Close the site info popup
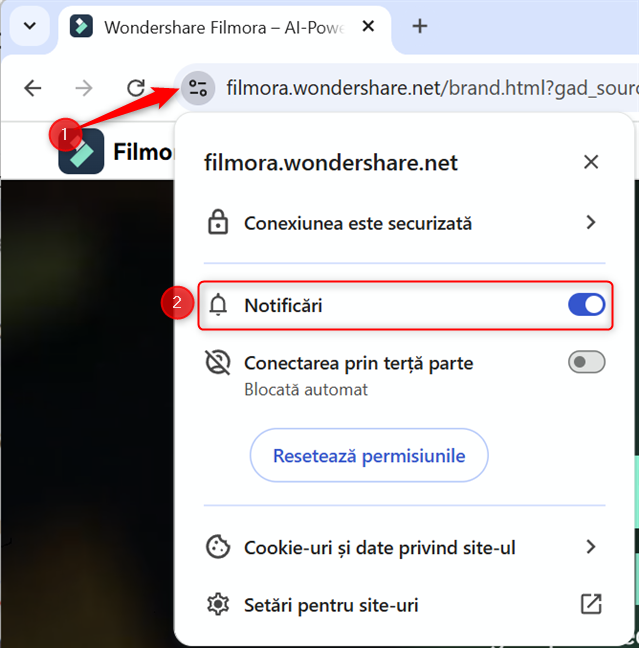639x648 pixels. tap(591, 162)
